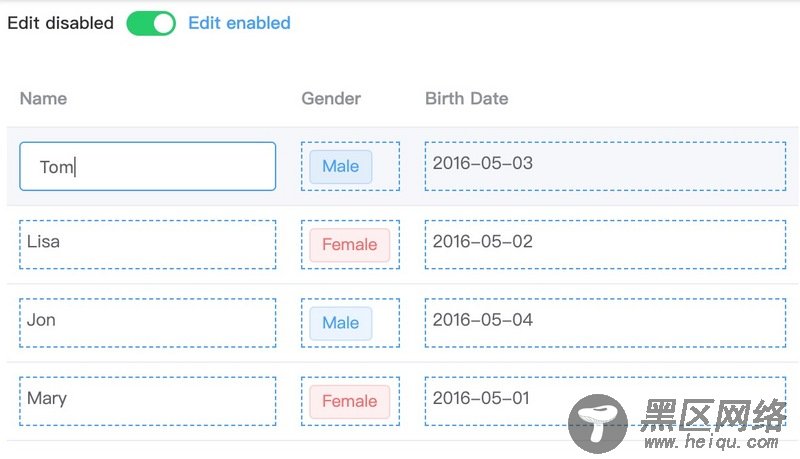Click the Name column header
Image resolution: width=800 pixels, height=459 pixels.
tap(43, 98)
